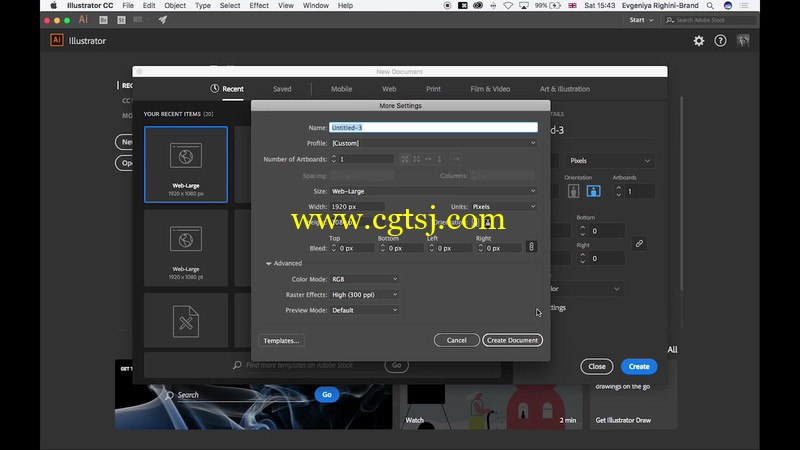Open the Help question mark icon
Screen dimensions: 800x450
(720, 41)
